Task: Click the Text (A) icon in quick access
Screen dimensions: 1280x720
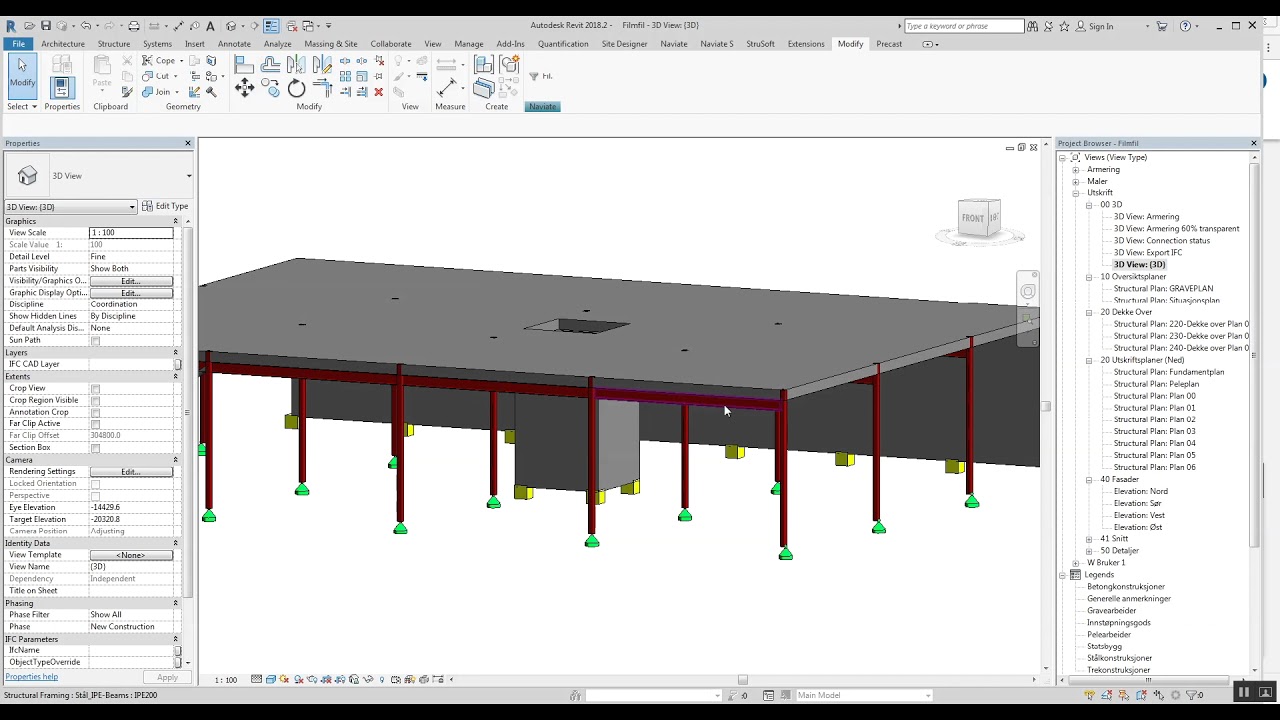Action: 210,26
